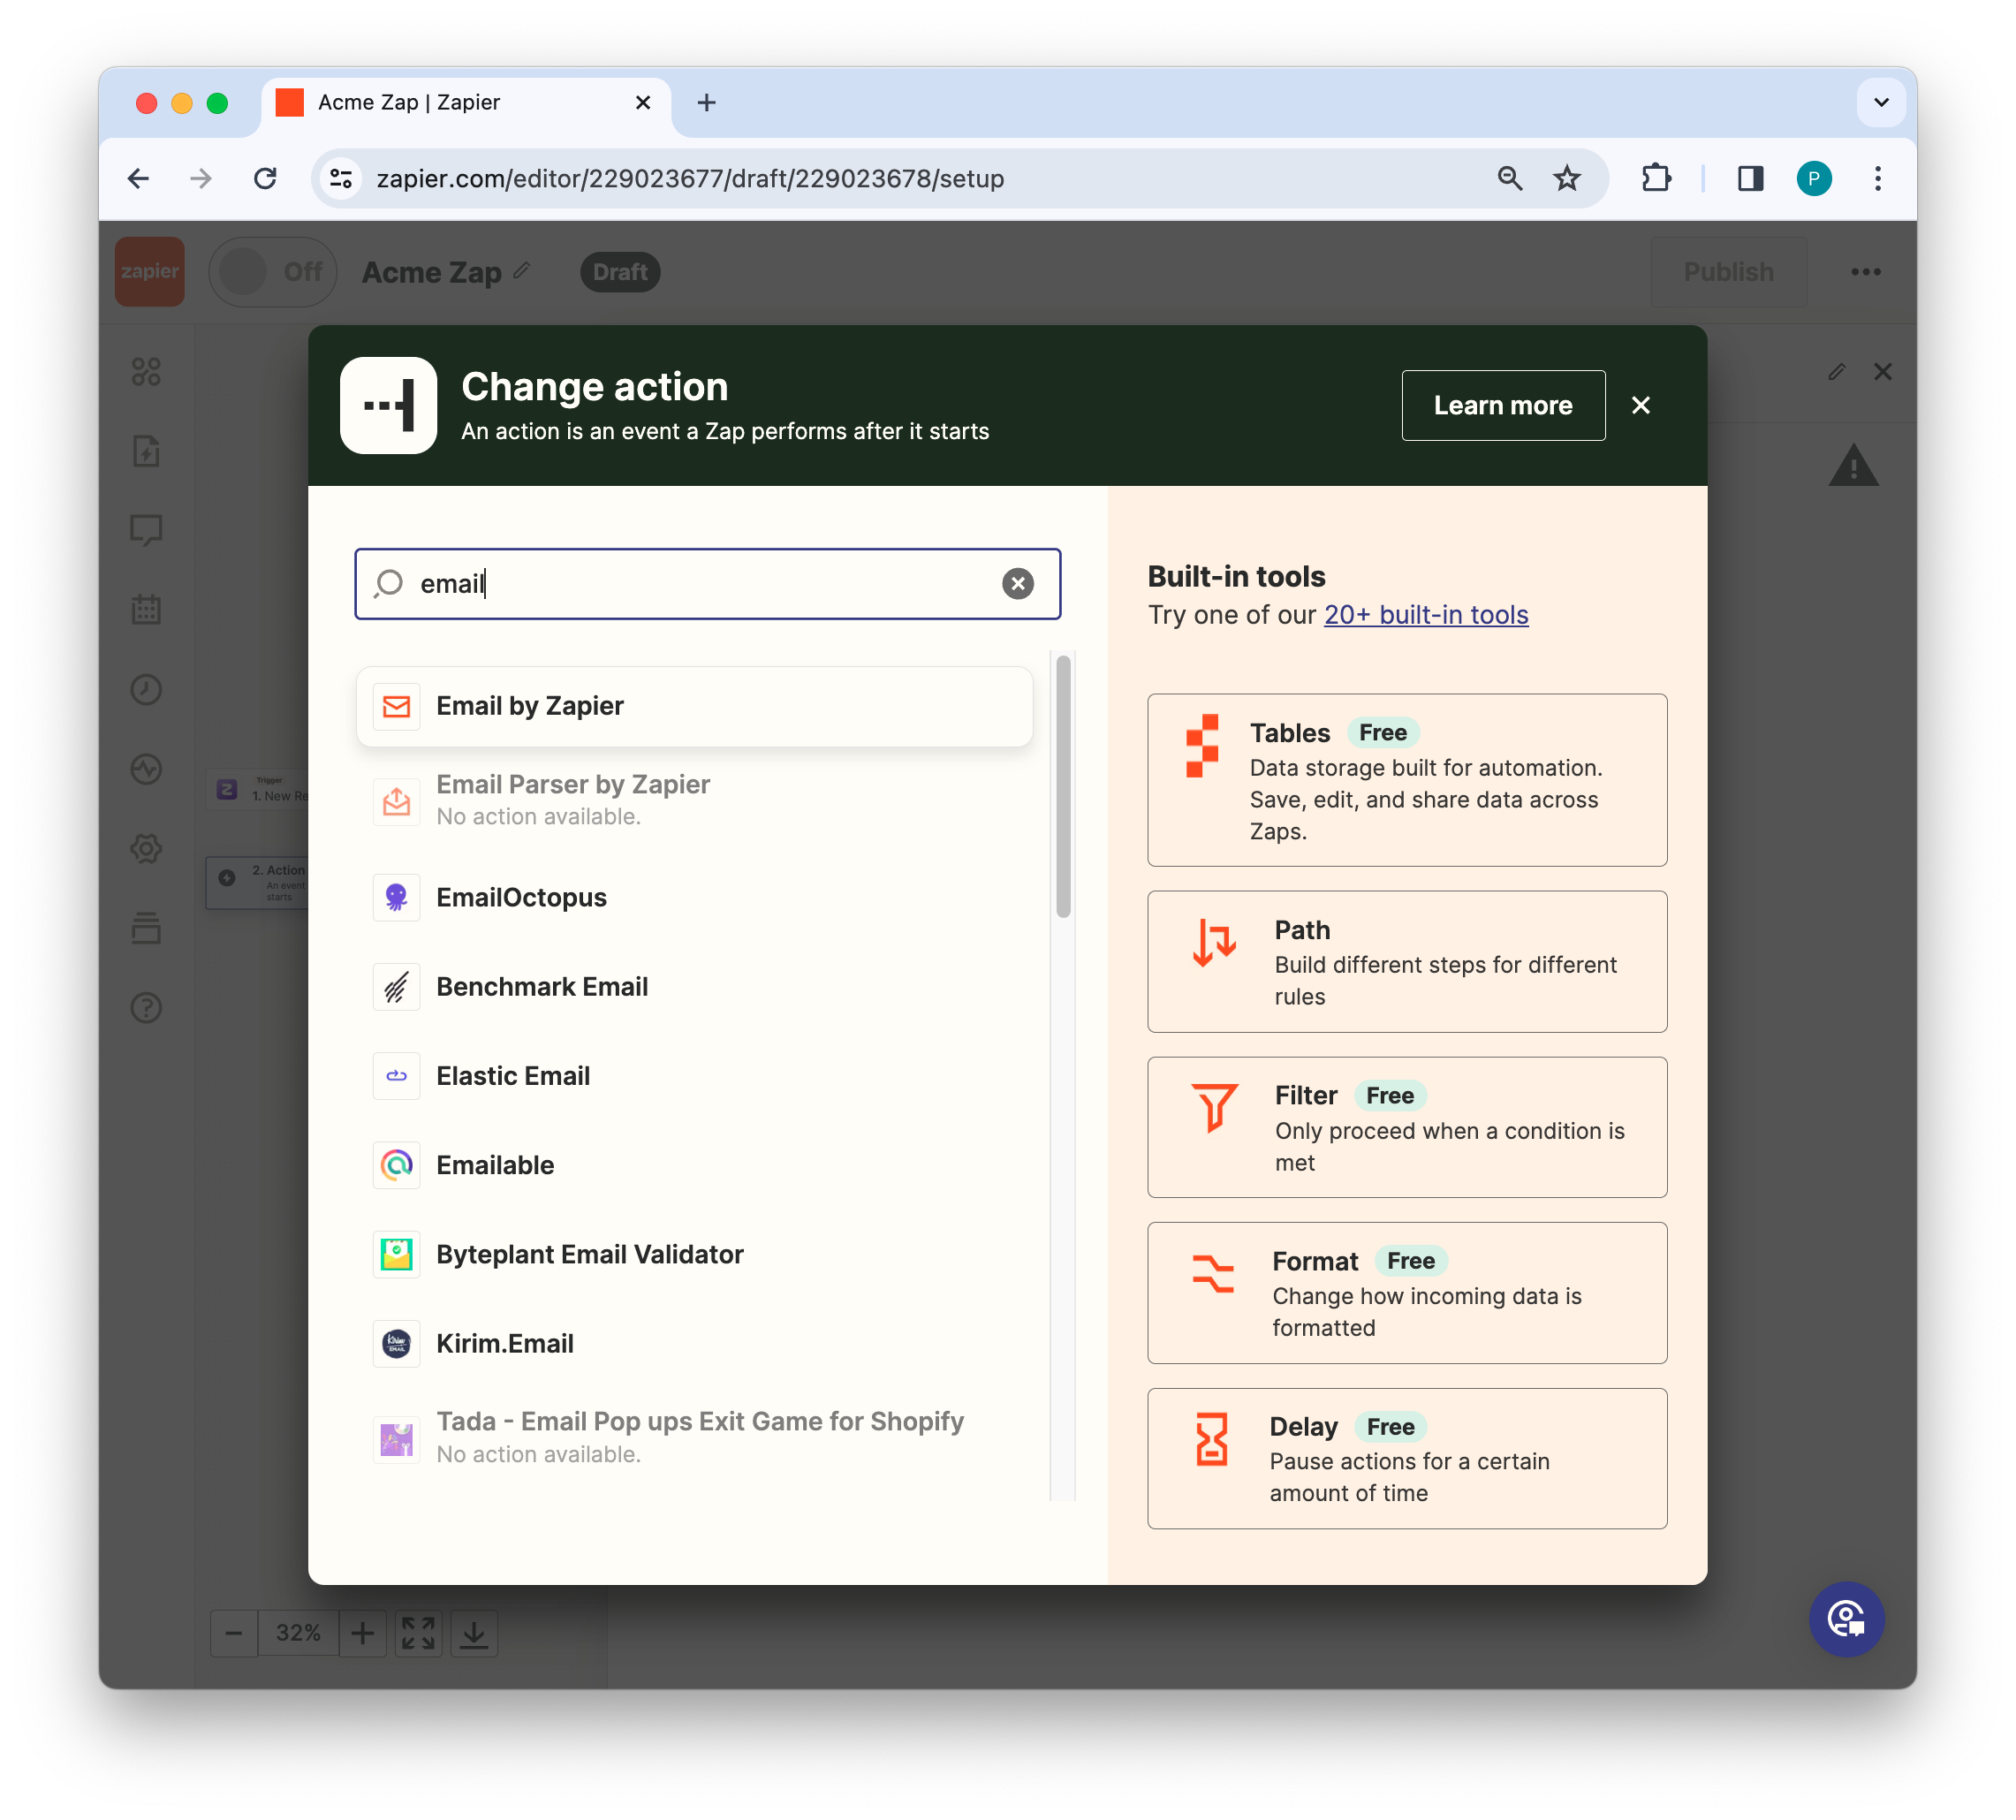The image size is (2016, 1820).
Task: Expand the tab search chevron
Action: click(1880, 102)
